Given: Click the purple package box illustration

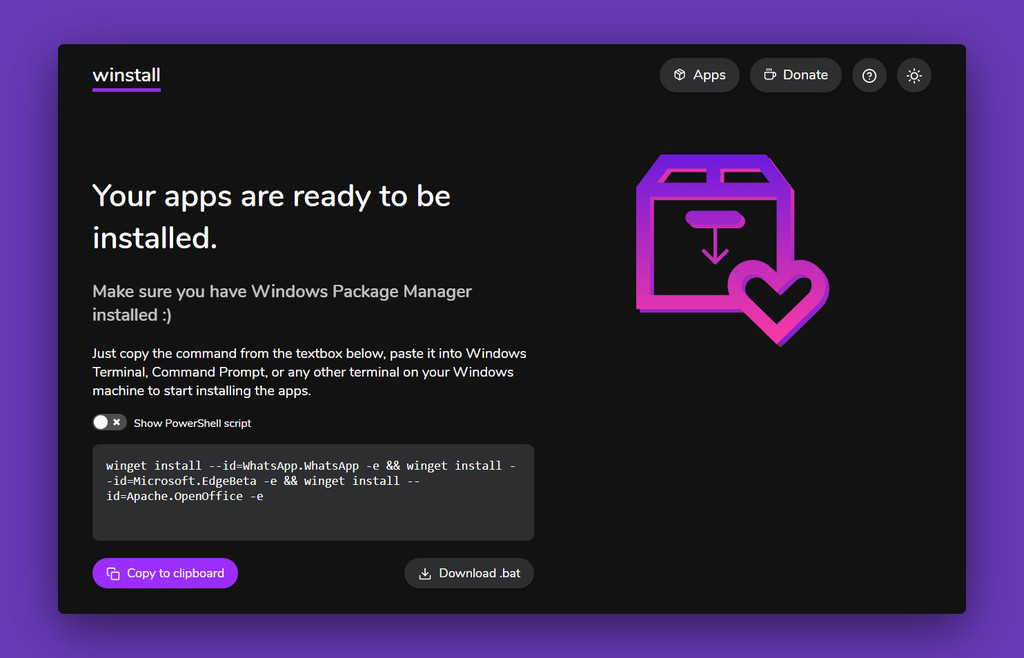Looking at the screenshot, I should tap(733, 249).
